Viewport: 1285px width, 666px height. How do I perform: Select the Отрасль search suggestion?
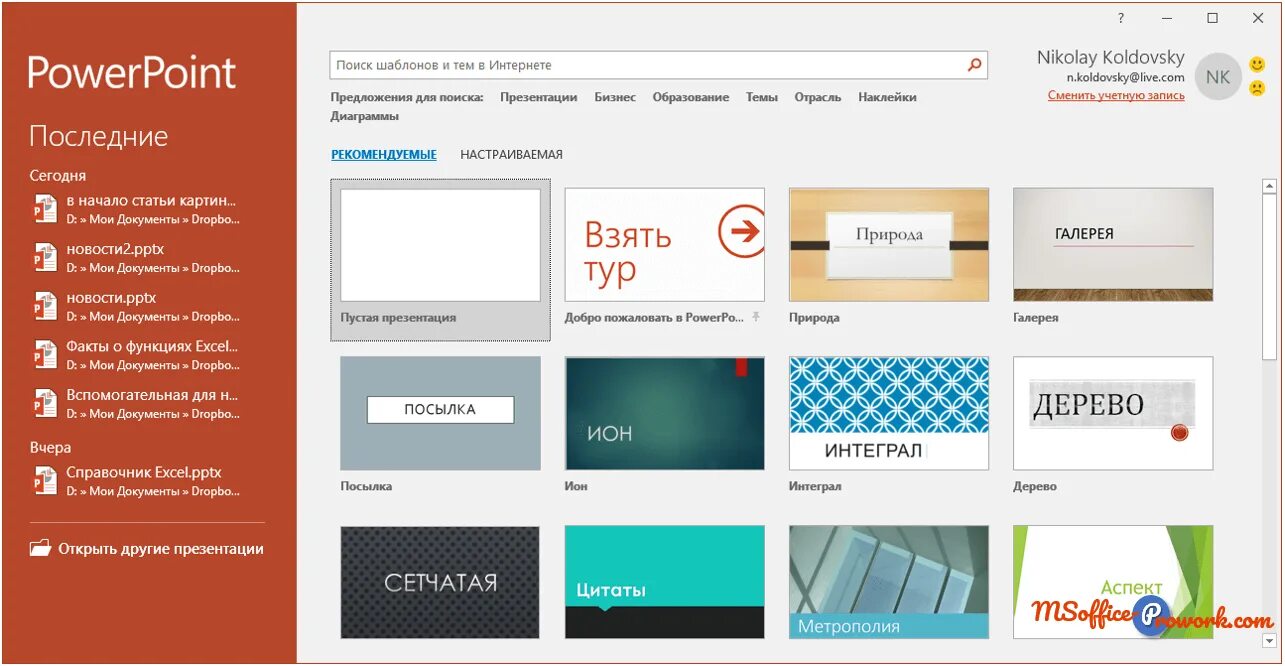(x=818, y=97)
